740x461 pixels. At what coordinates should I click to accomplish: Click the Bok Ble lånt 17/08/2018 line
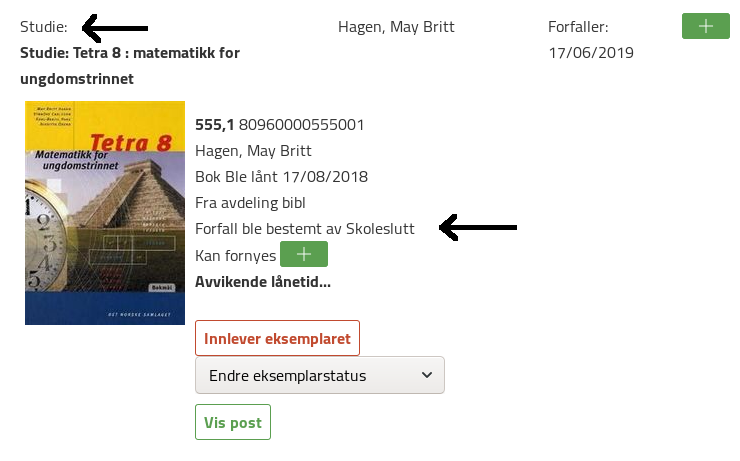[x=282, y=177]
